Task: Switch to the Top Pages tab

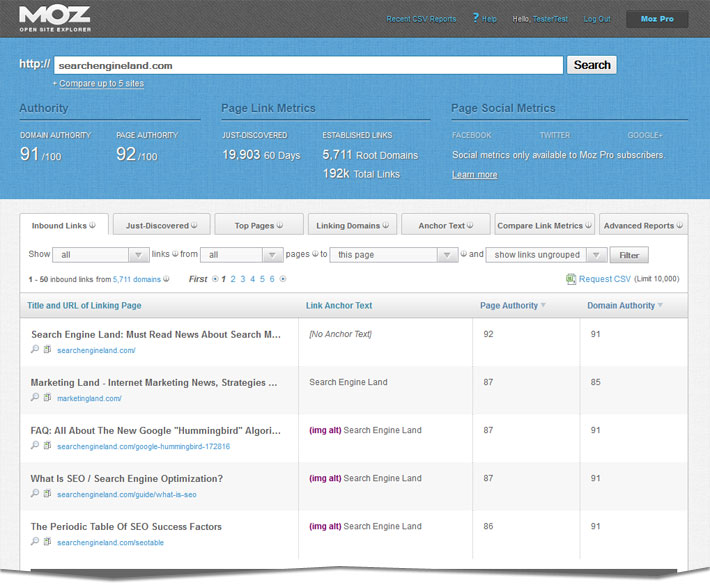Action: click(259, 225)
